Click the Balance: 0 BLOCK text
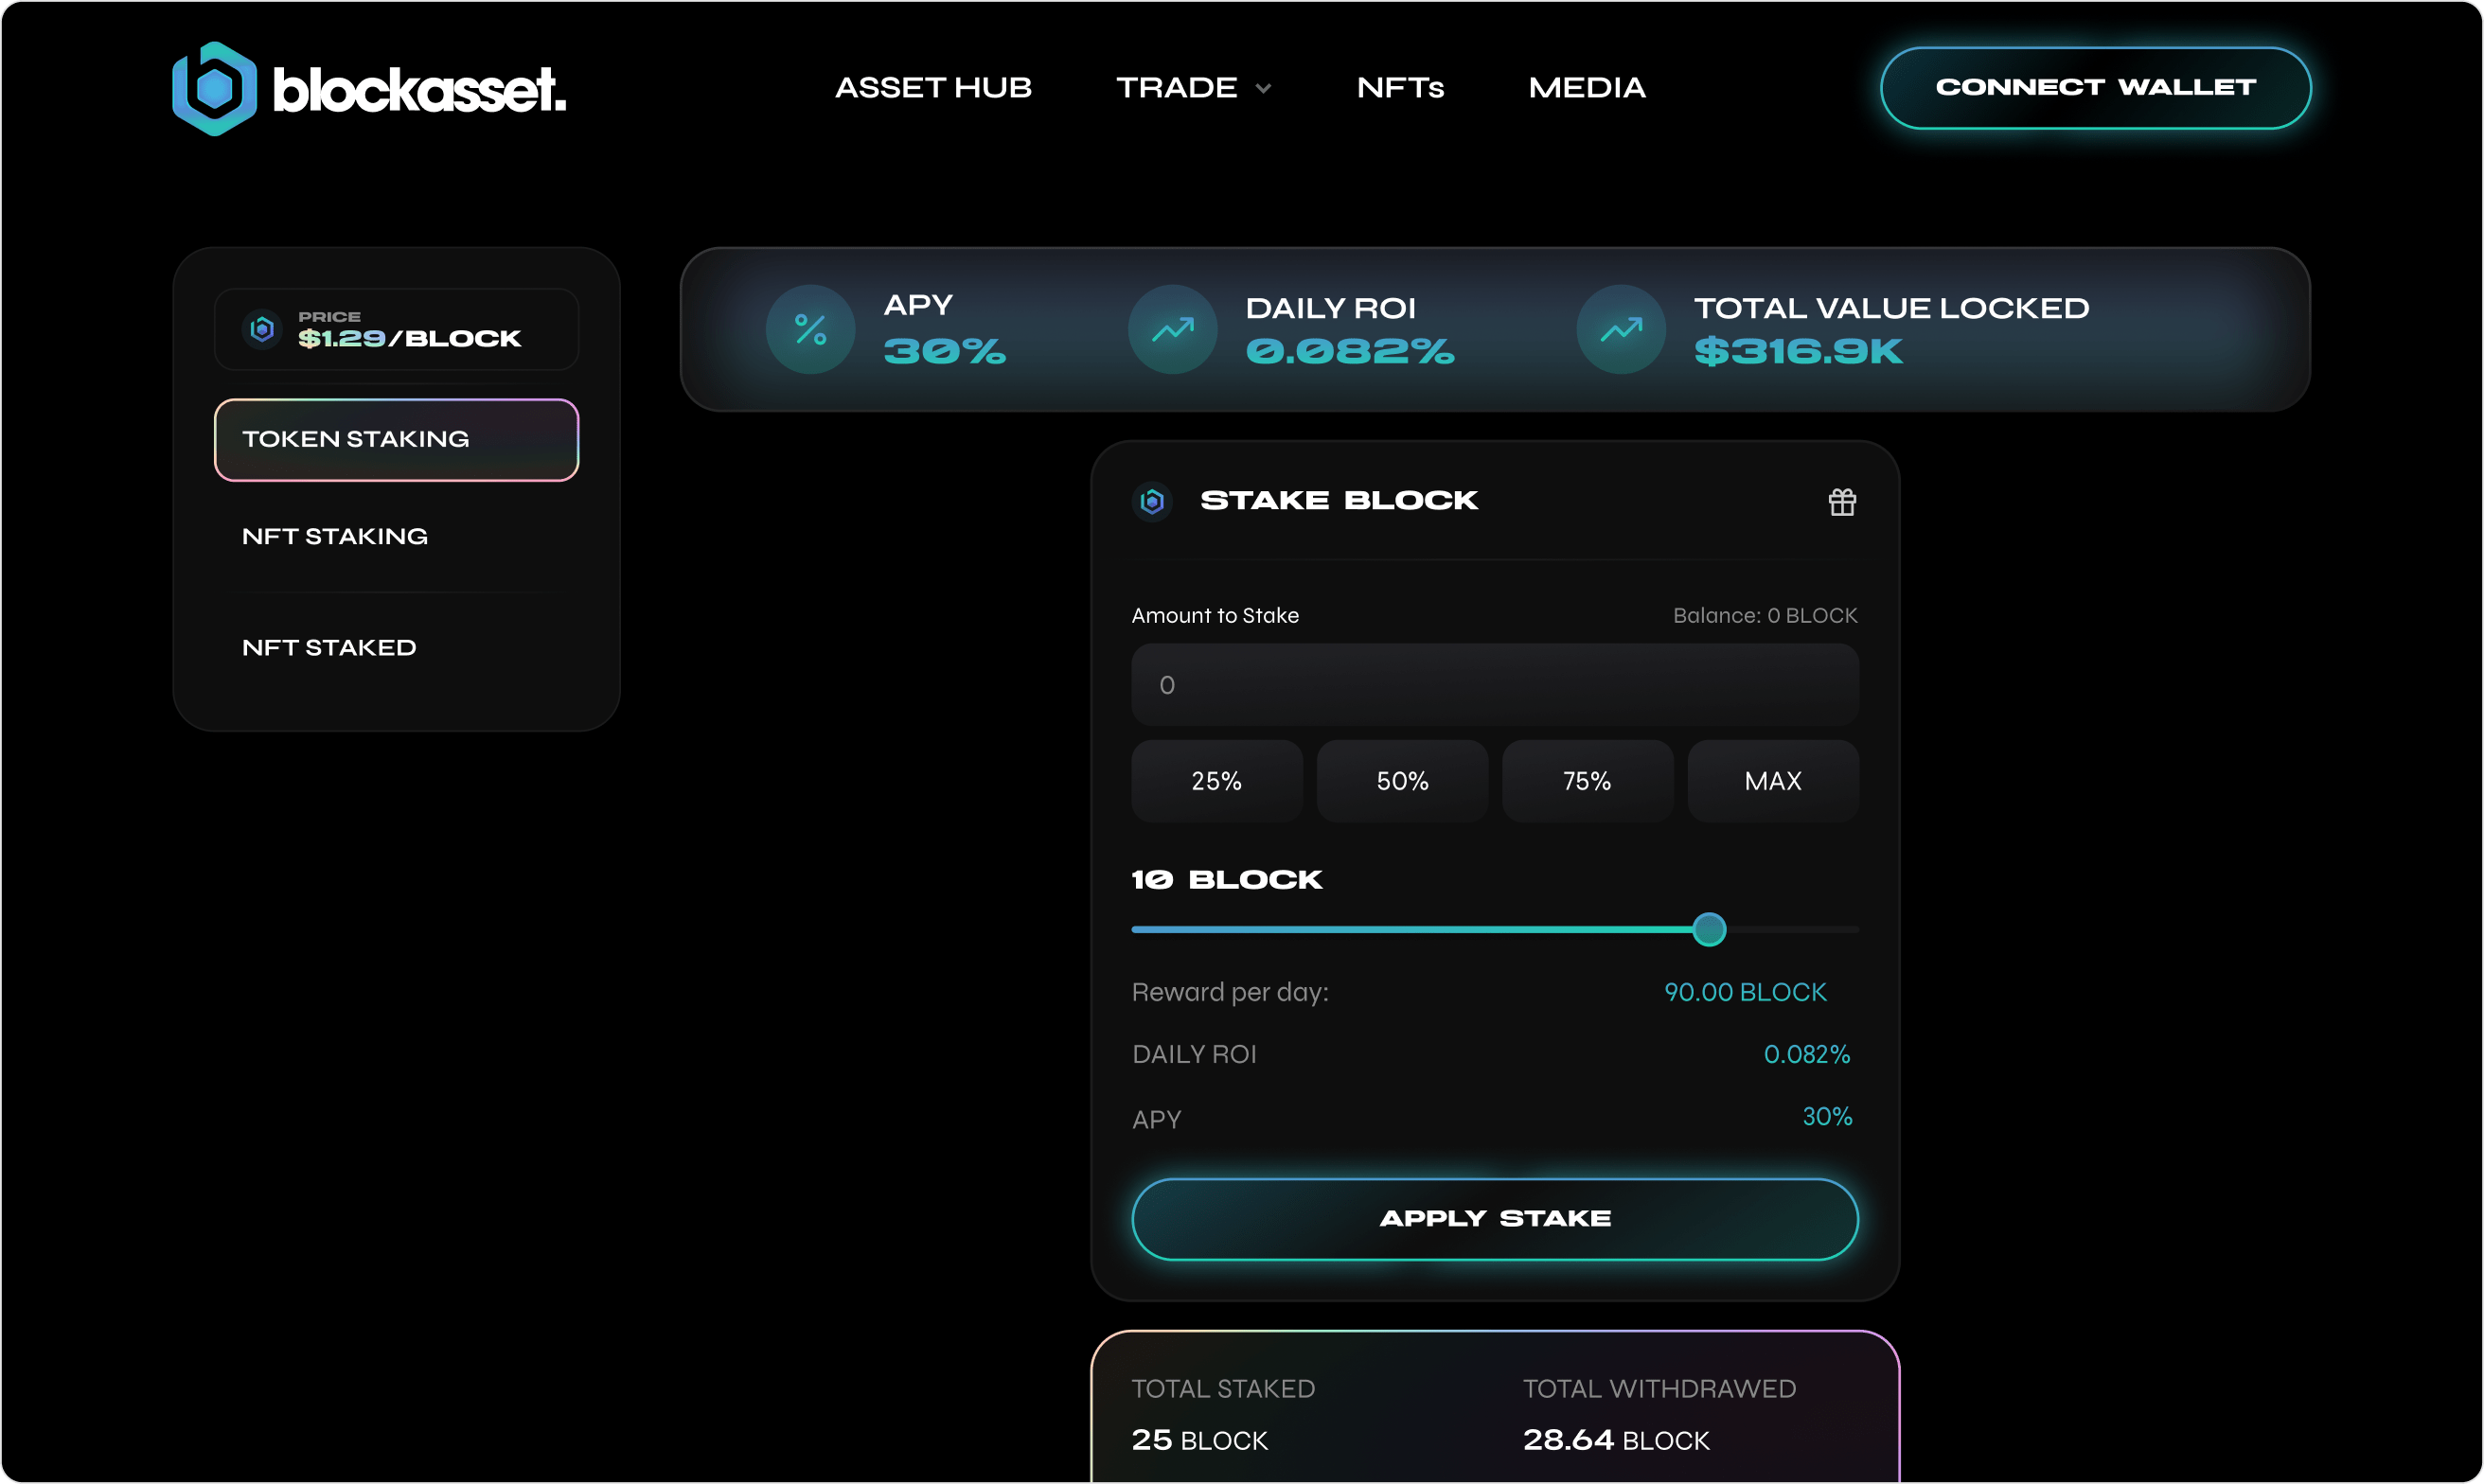 pos(1765,616)
